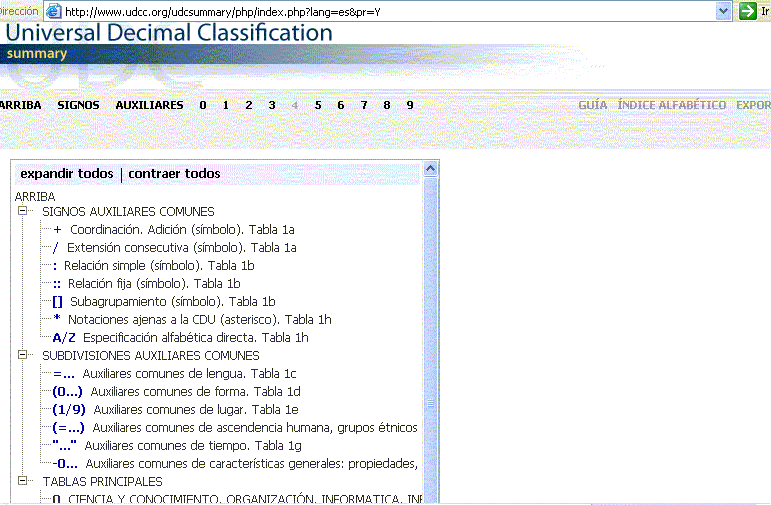Select the plus sign Coordinación symbol
Image resolution: width=771 pixels, height=505 pixels.
click(x=57, y=230)
